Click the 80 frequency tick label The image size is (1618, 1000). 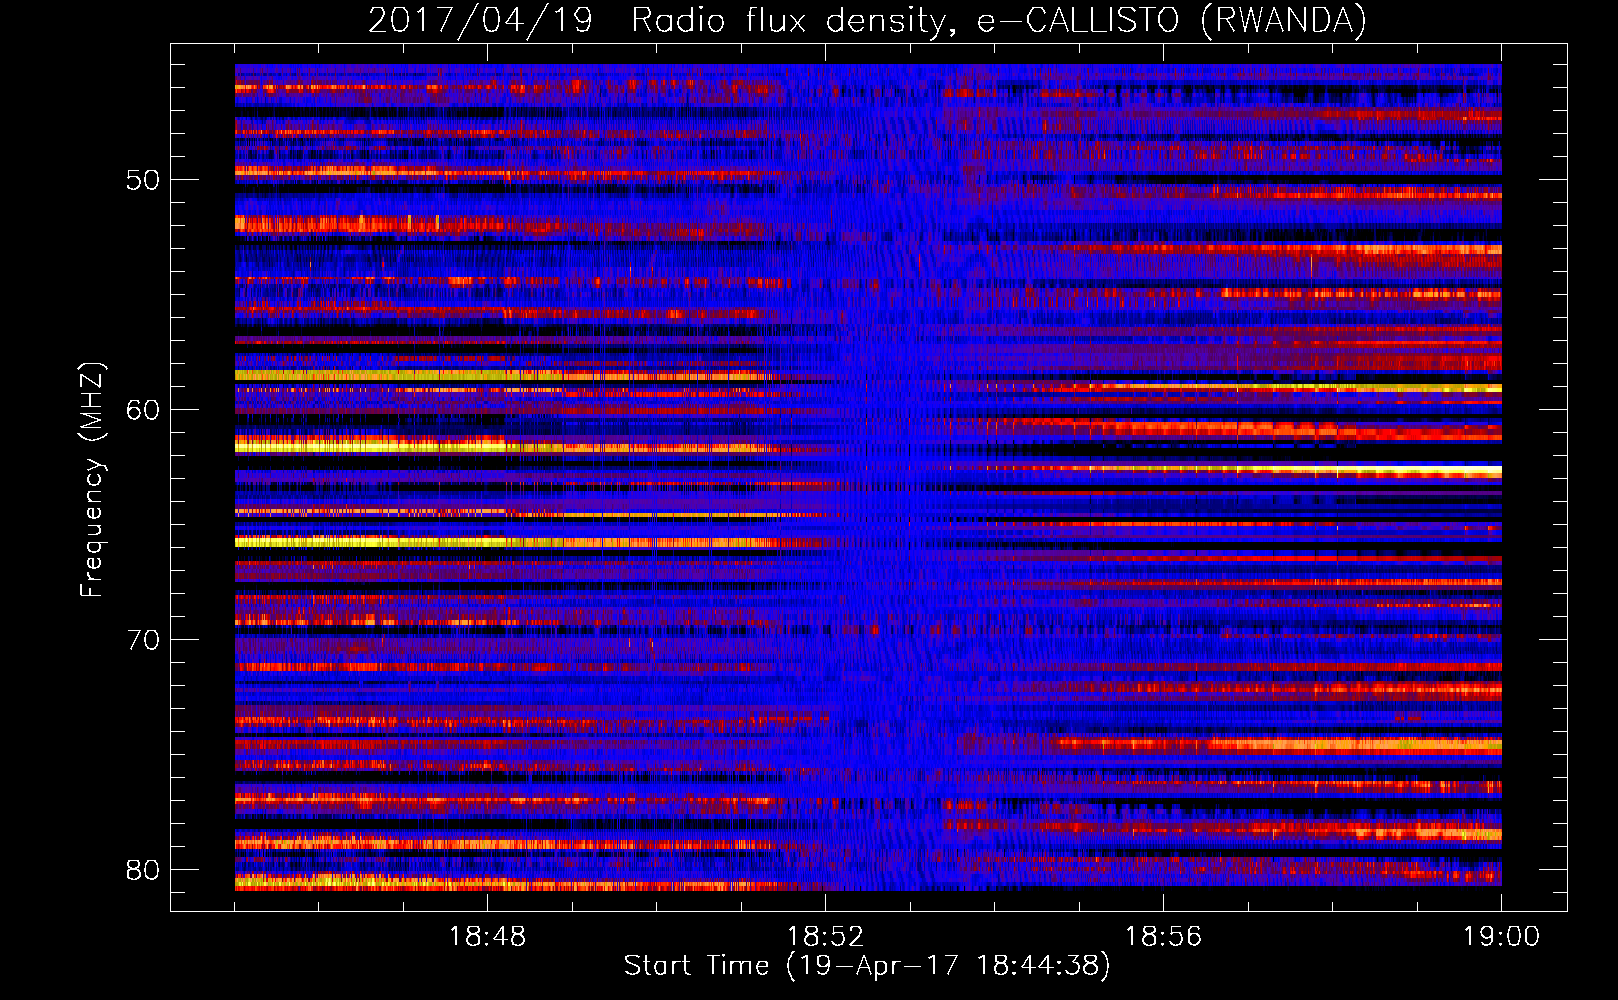pyautogui.click(x=143, y=870)
